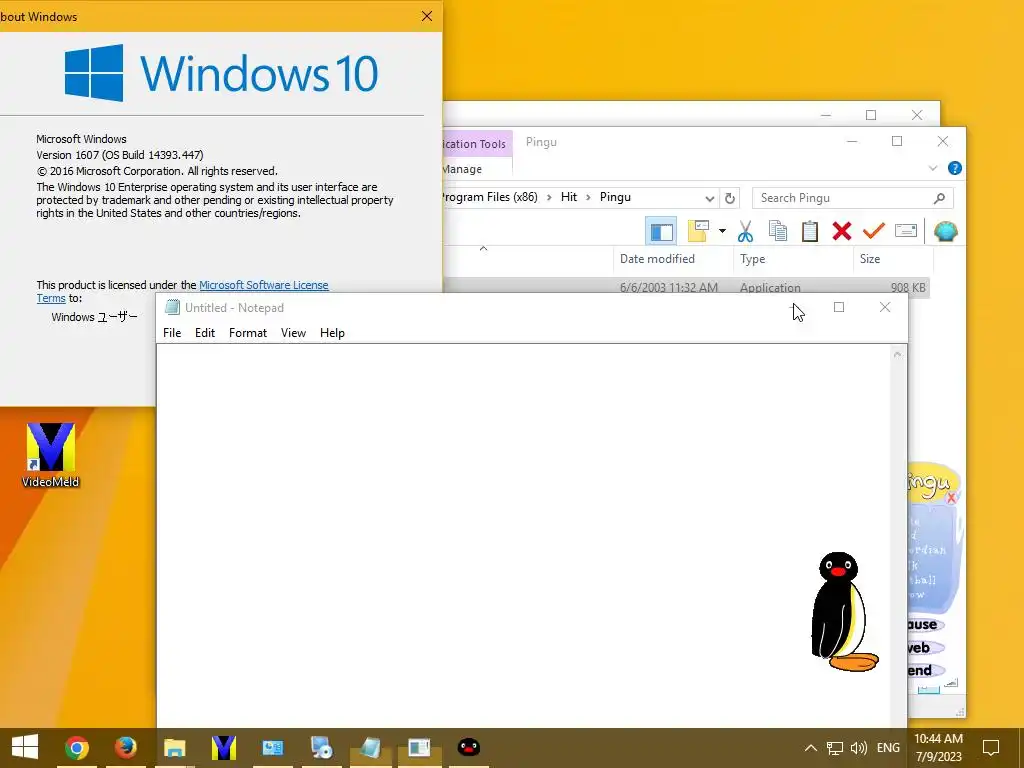Switch to Notepad via its taskbar icon

pos(370,748)
